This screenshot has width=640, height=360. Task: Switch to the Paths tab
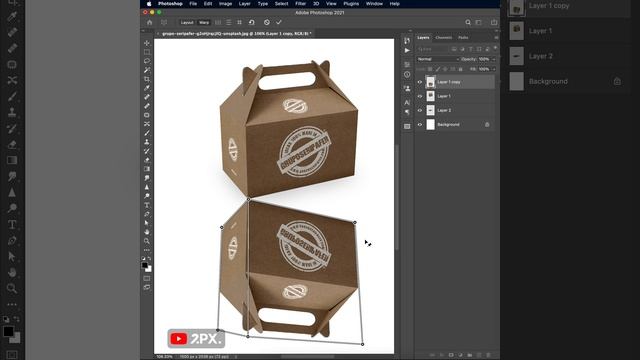pos(463,38)
